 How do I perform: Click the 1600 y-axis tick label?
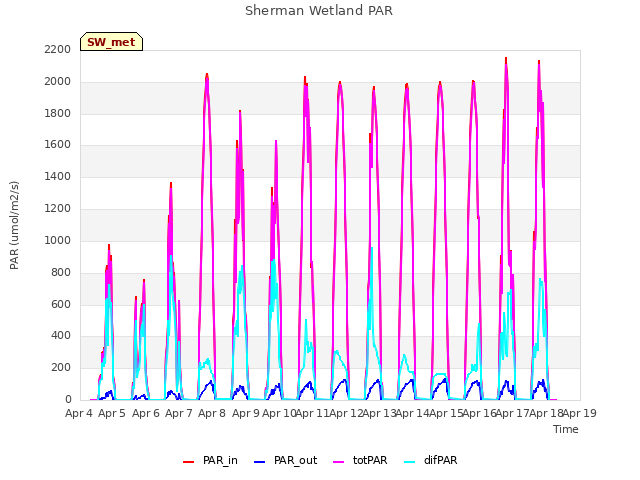(x=58, y=144)
